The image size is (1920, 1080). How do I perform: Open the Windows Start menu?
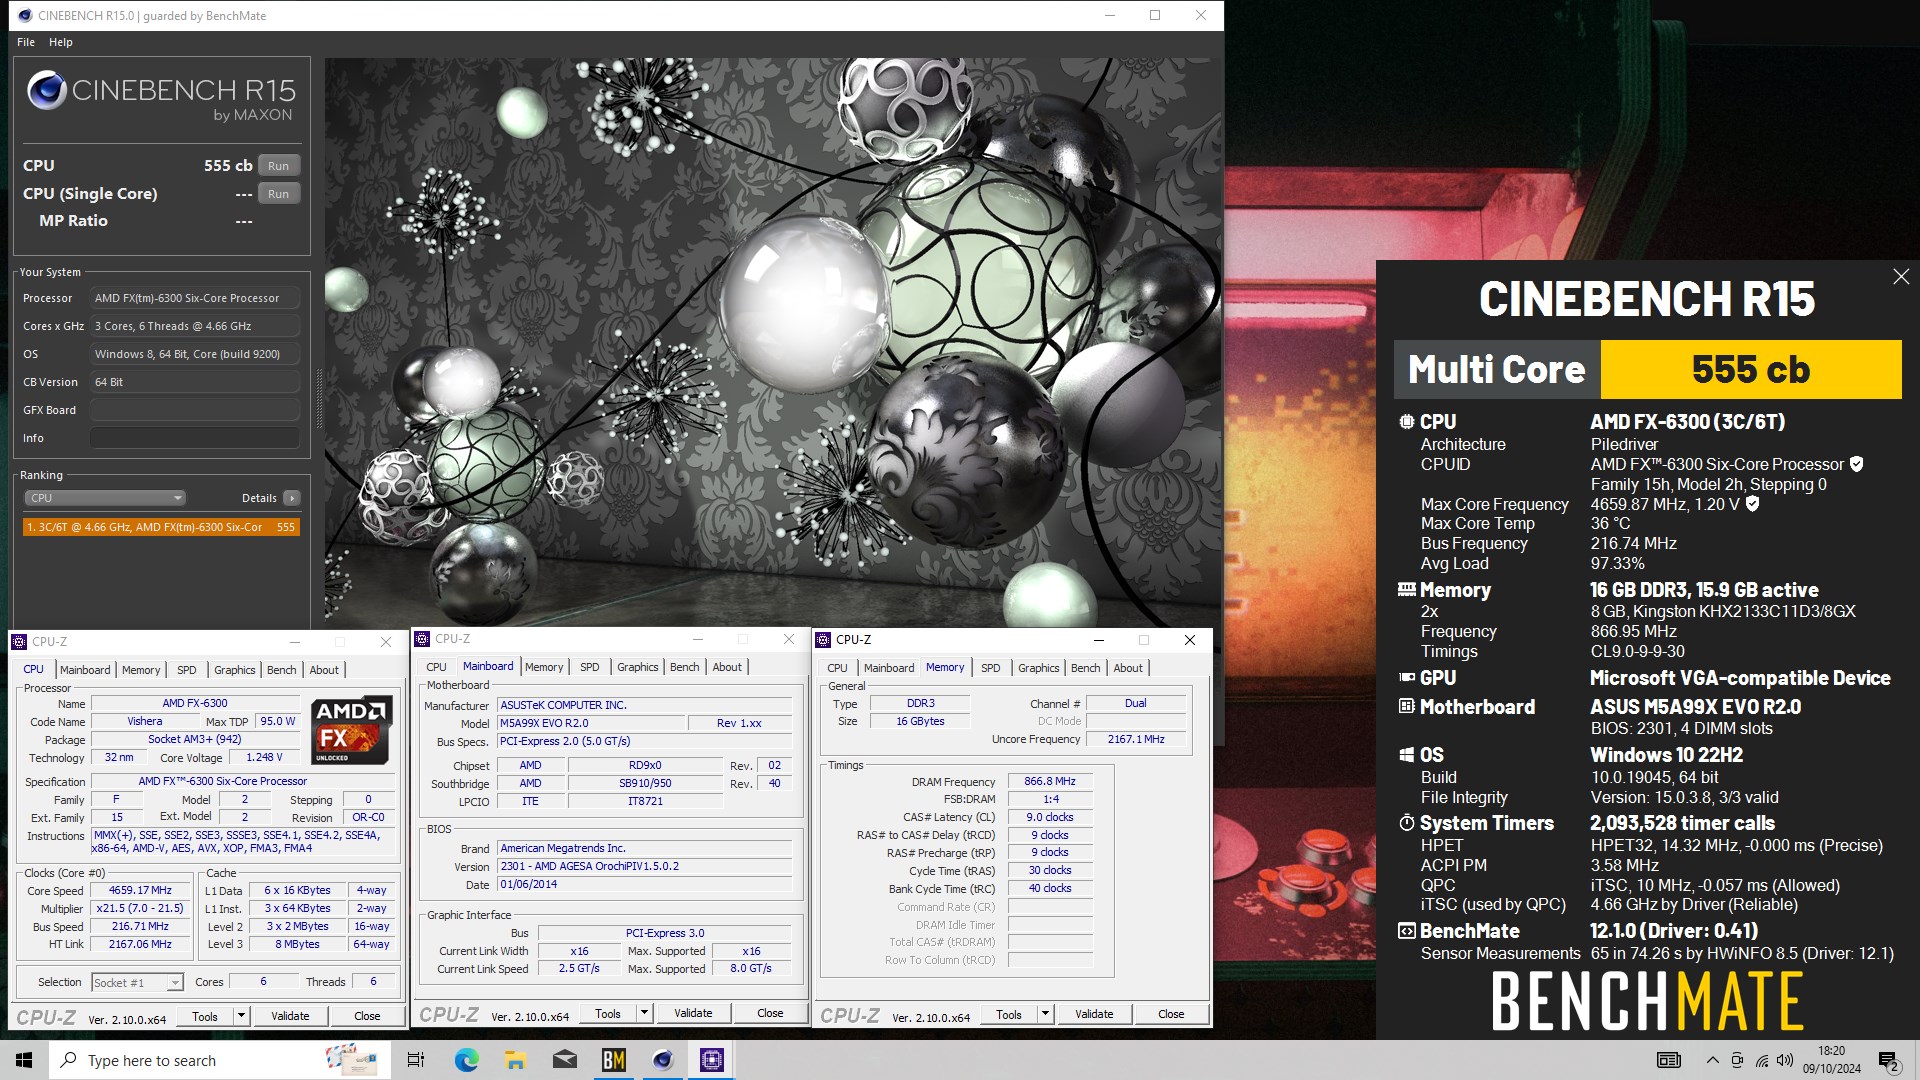tap(24, 1060)
